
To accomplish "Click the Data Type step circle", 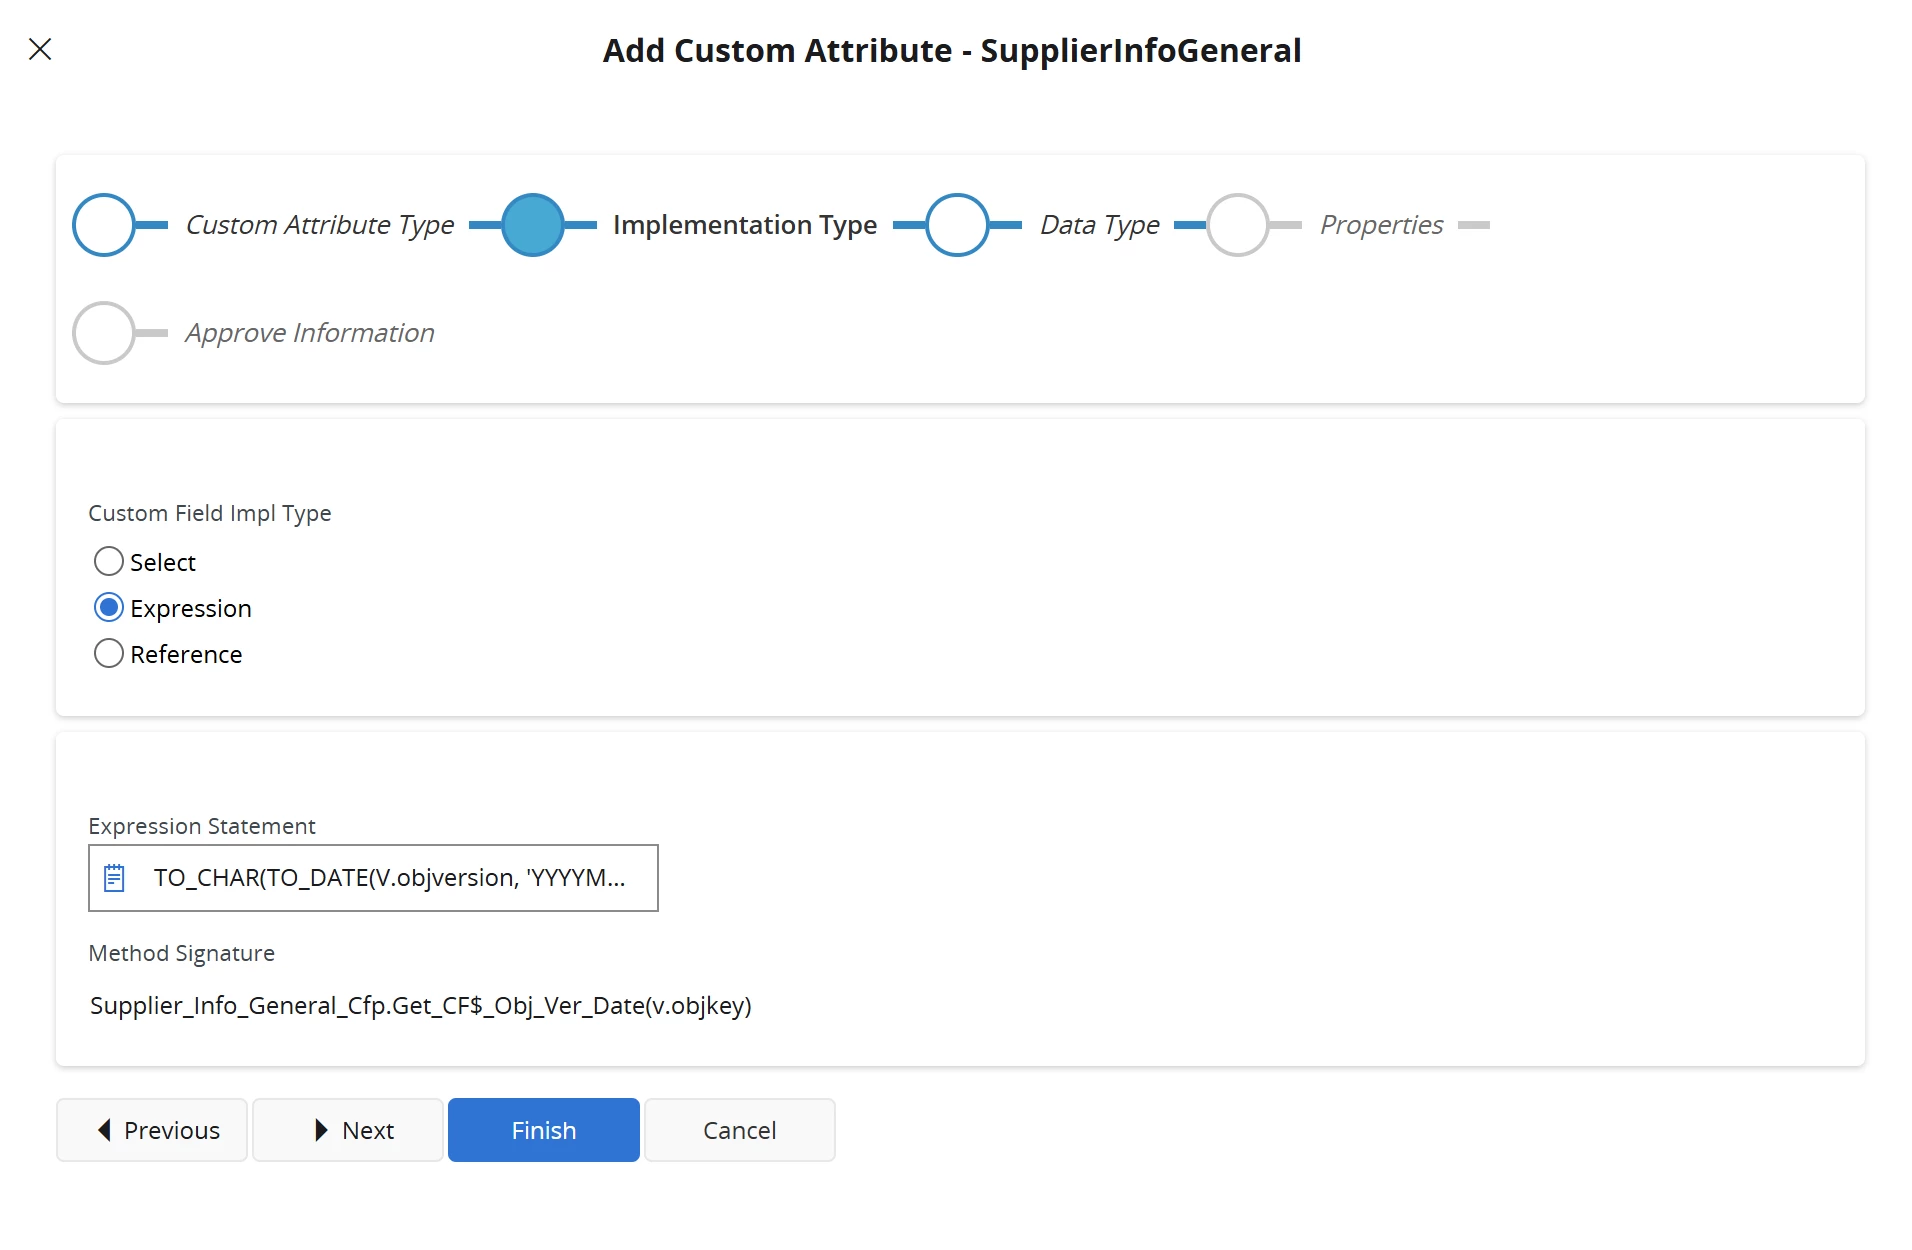I will [957, 225].
